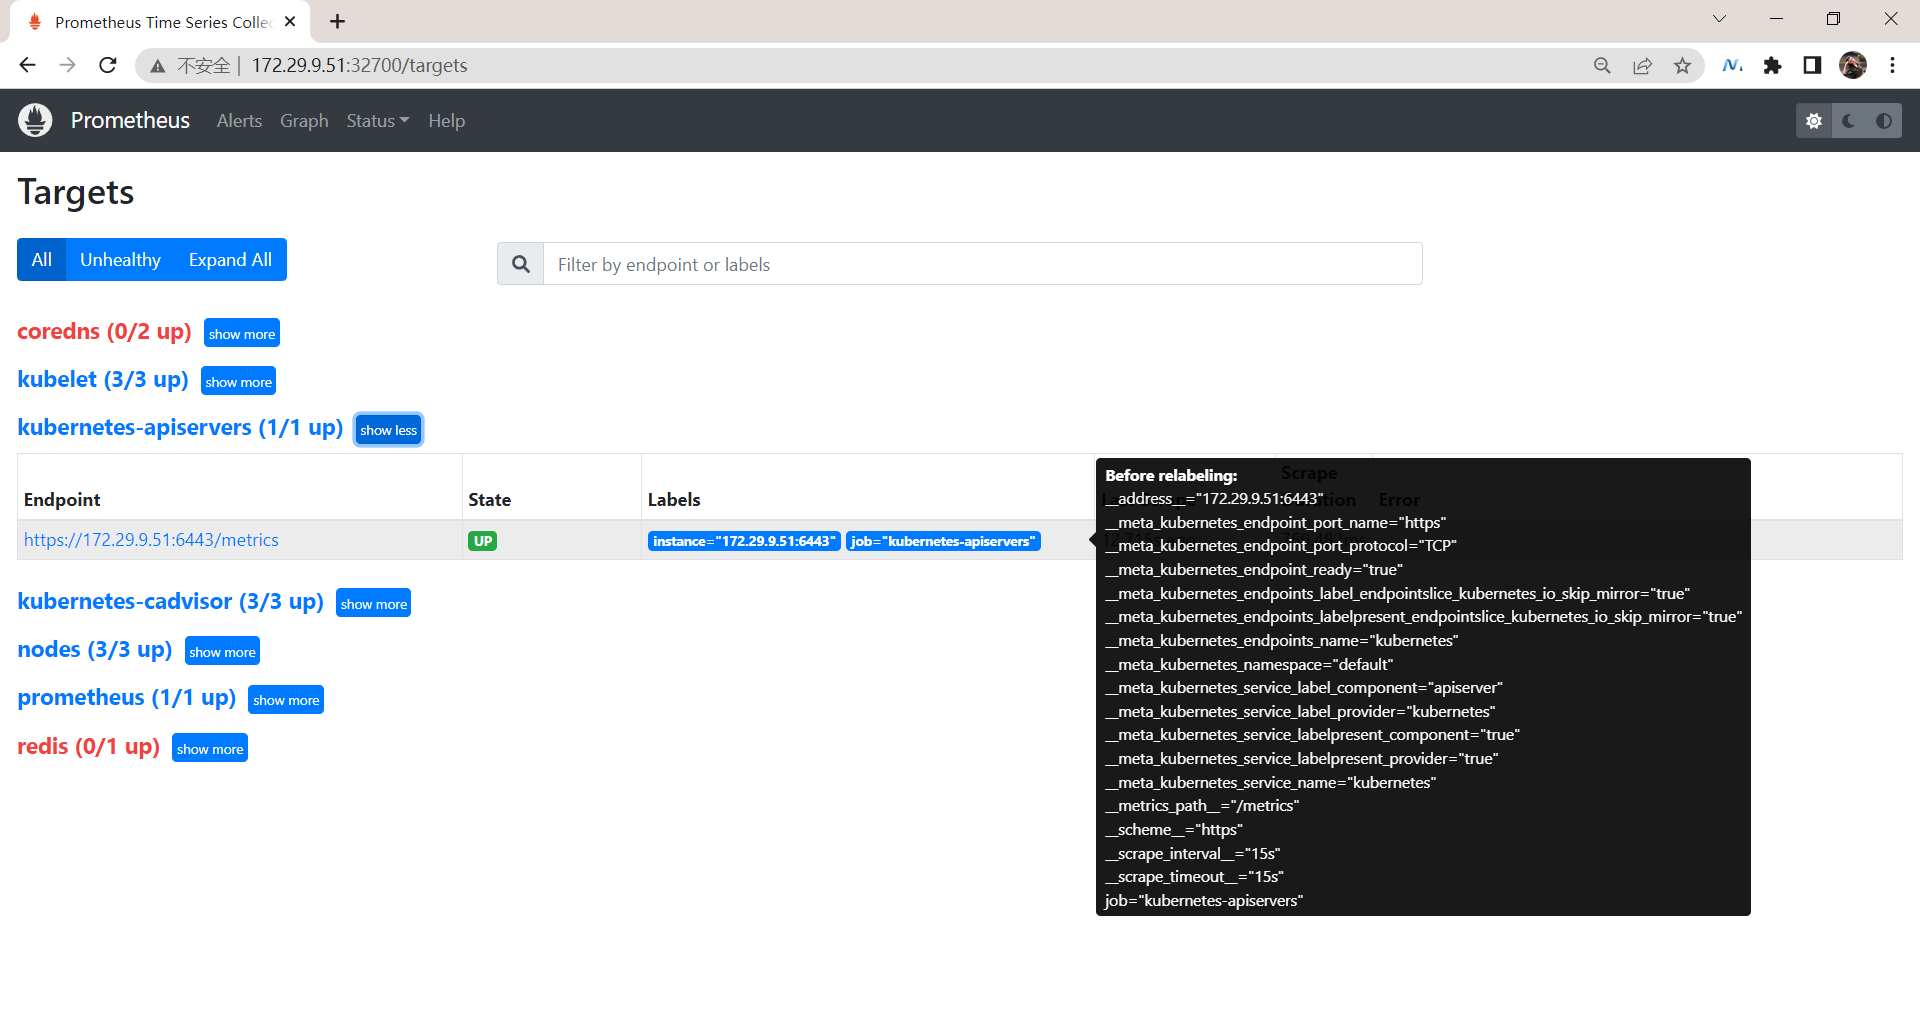The width and height of the screenshot is (1920, 1029).
Task: Open the https://172.29.9.51:6443/metrics endpoint link
Action: tap(151, 540)
